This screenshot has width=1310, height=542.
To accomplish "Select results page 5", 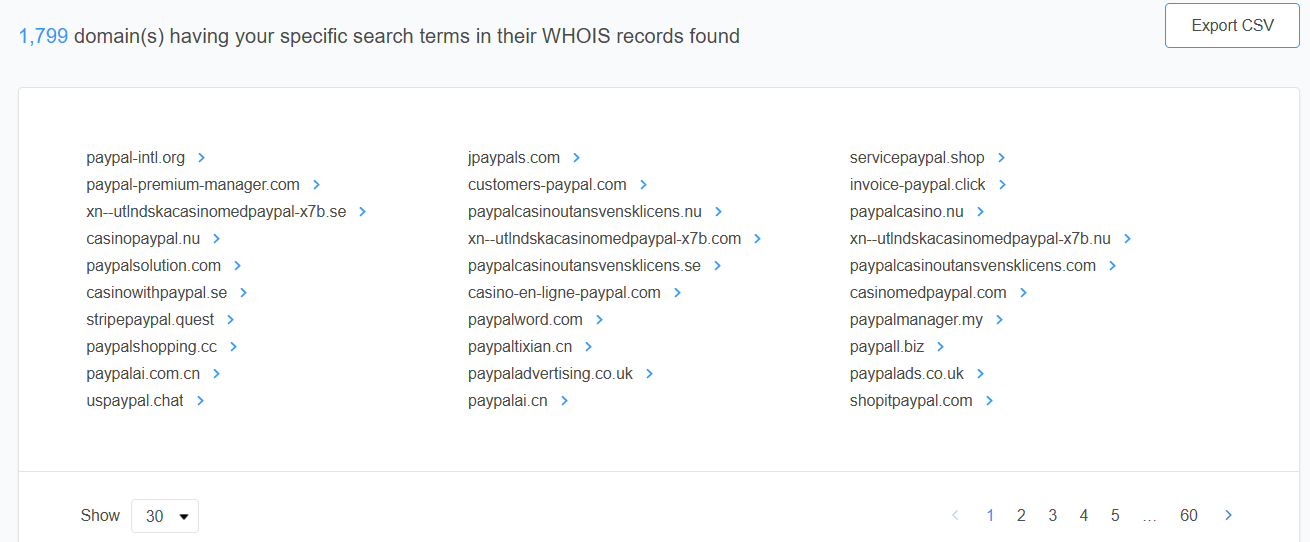I will pyautogui.click(x=1115, y=516).
